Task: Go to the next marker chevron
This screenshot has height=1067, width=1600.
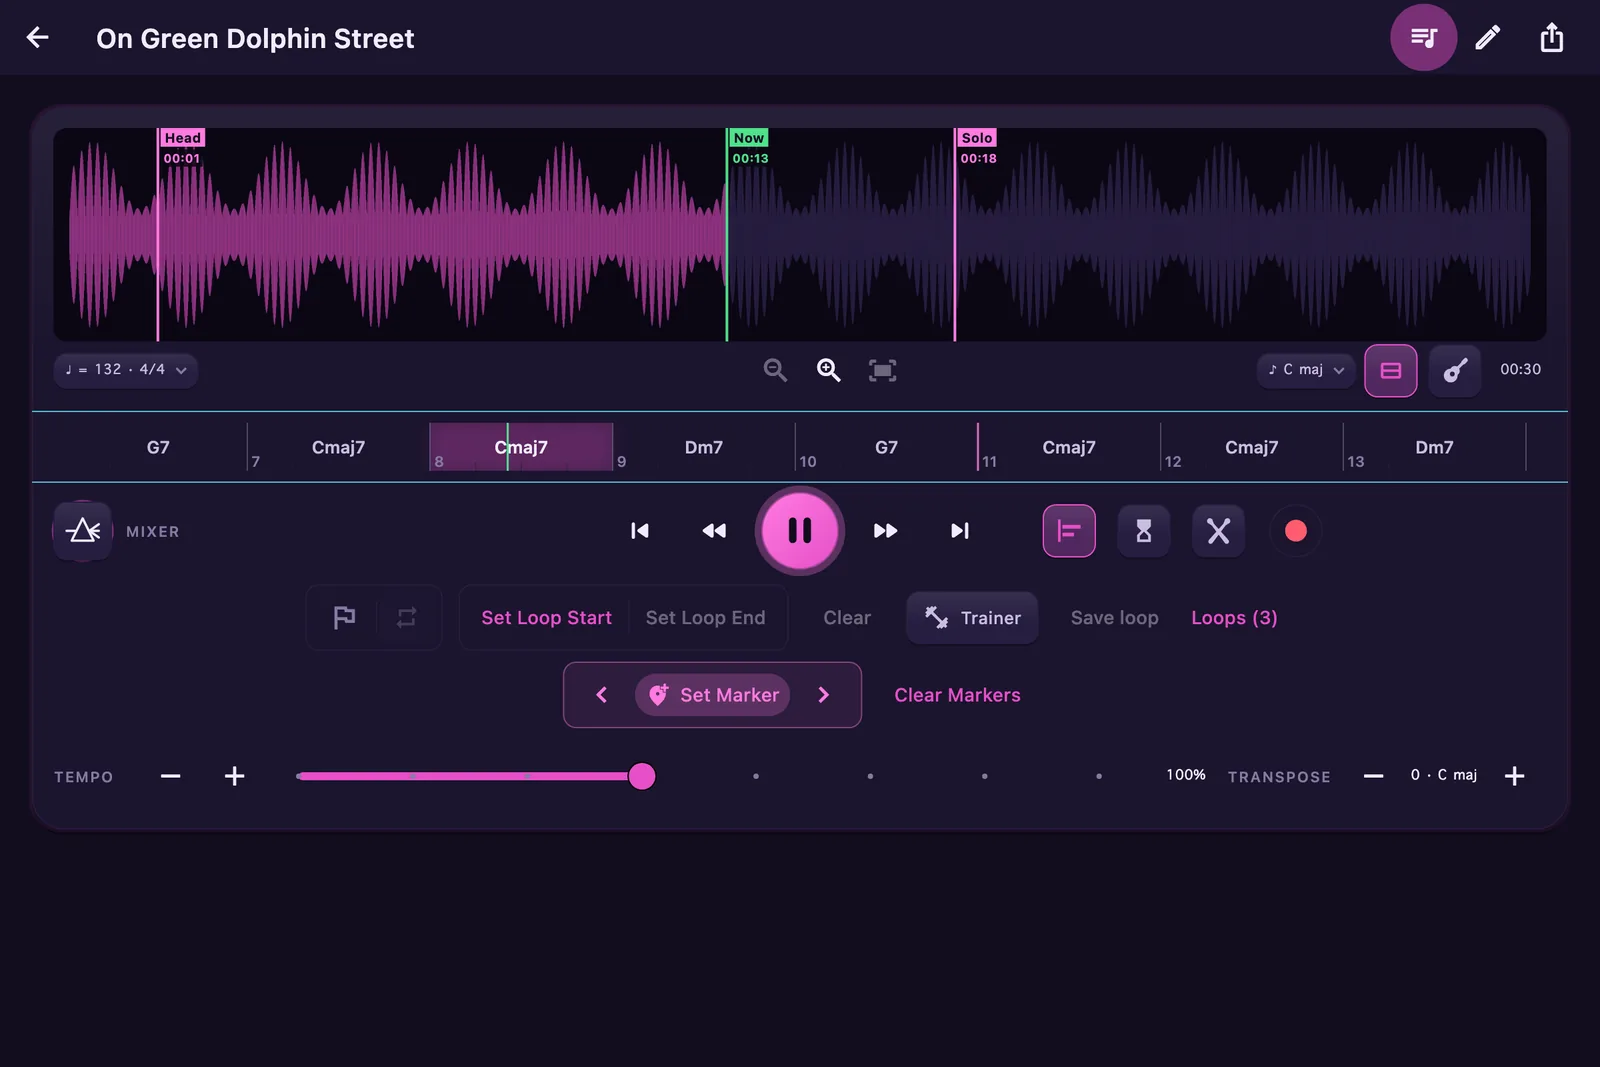Action: click(x=824, y=695)
